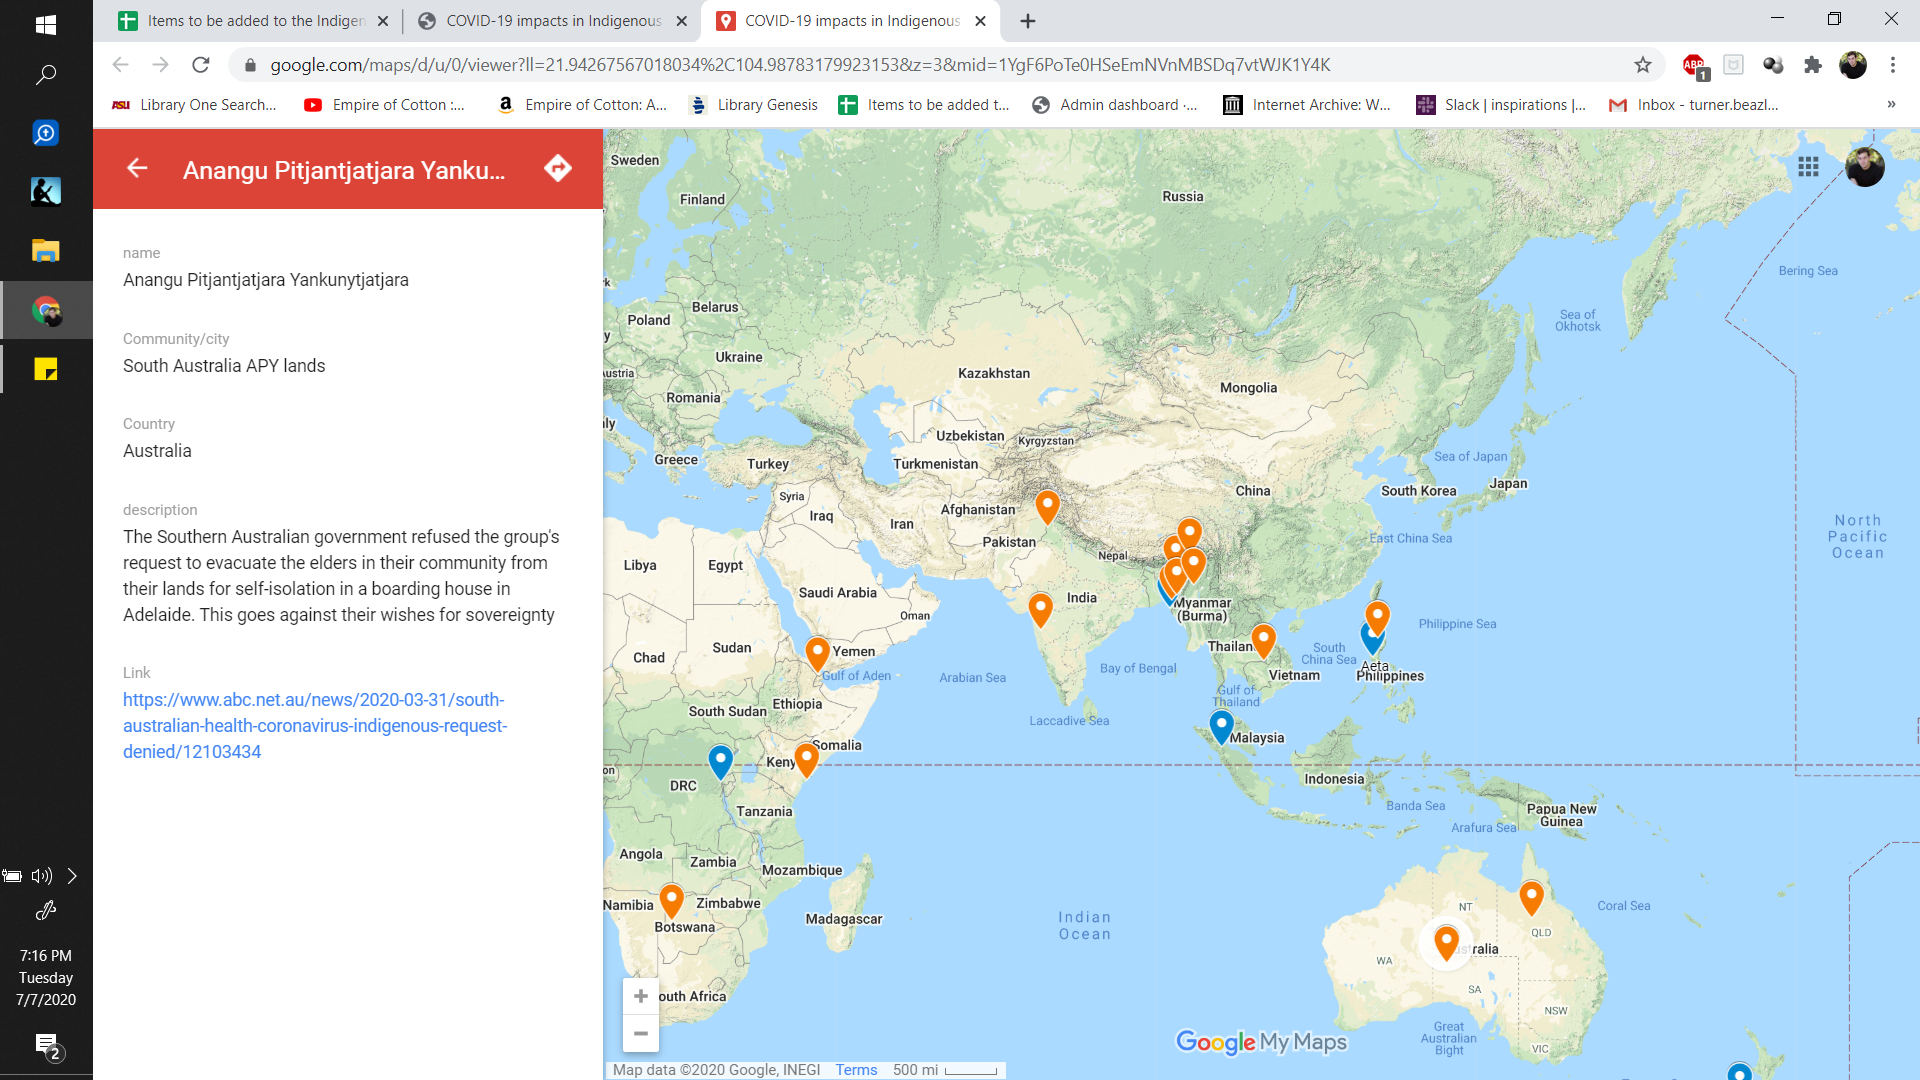Image resolution: width=1920 pixels, height=1080 pixels.
Task: Open the Google apps grid icon
Action: pyautogui.click(x=1808, y=167)
